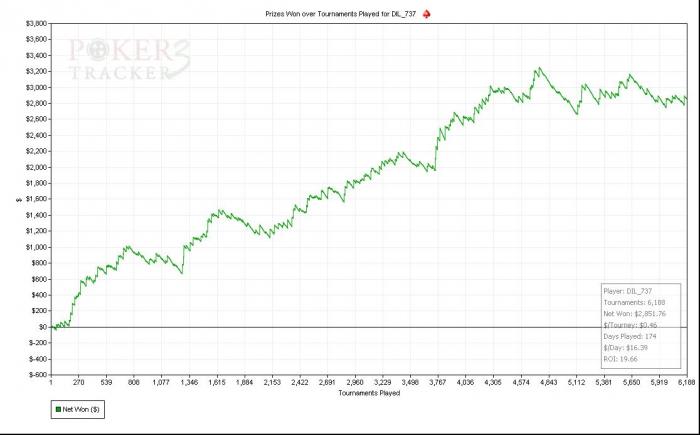Click the '2,960' x-axis label

coord(355,382)
